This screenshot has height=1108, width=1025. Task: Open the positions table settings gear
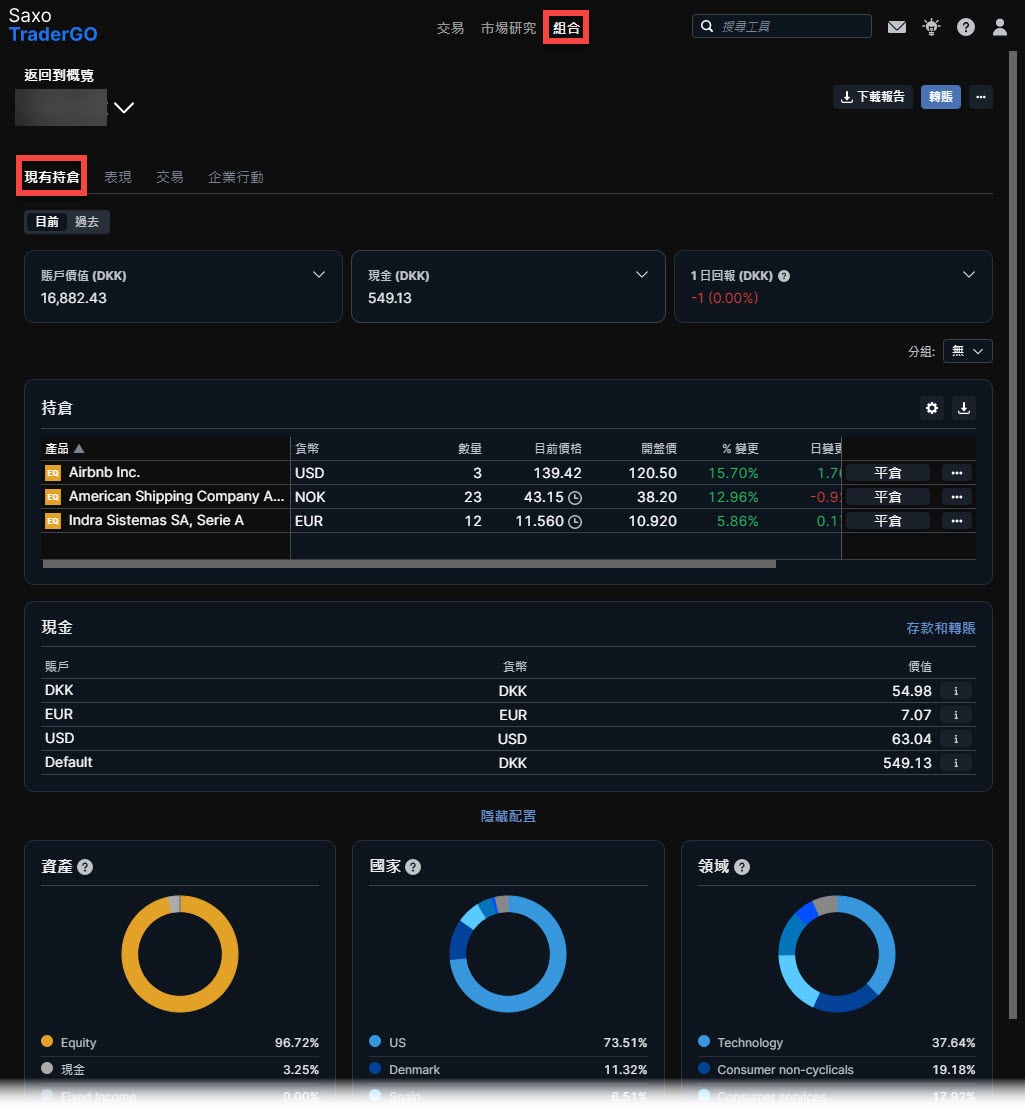(x=932, y=408)
